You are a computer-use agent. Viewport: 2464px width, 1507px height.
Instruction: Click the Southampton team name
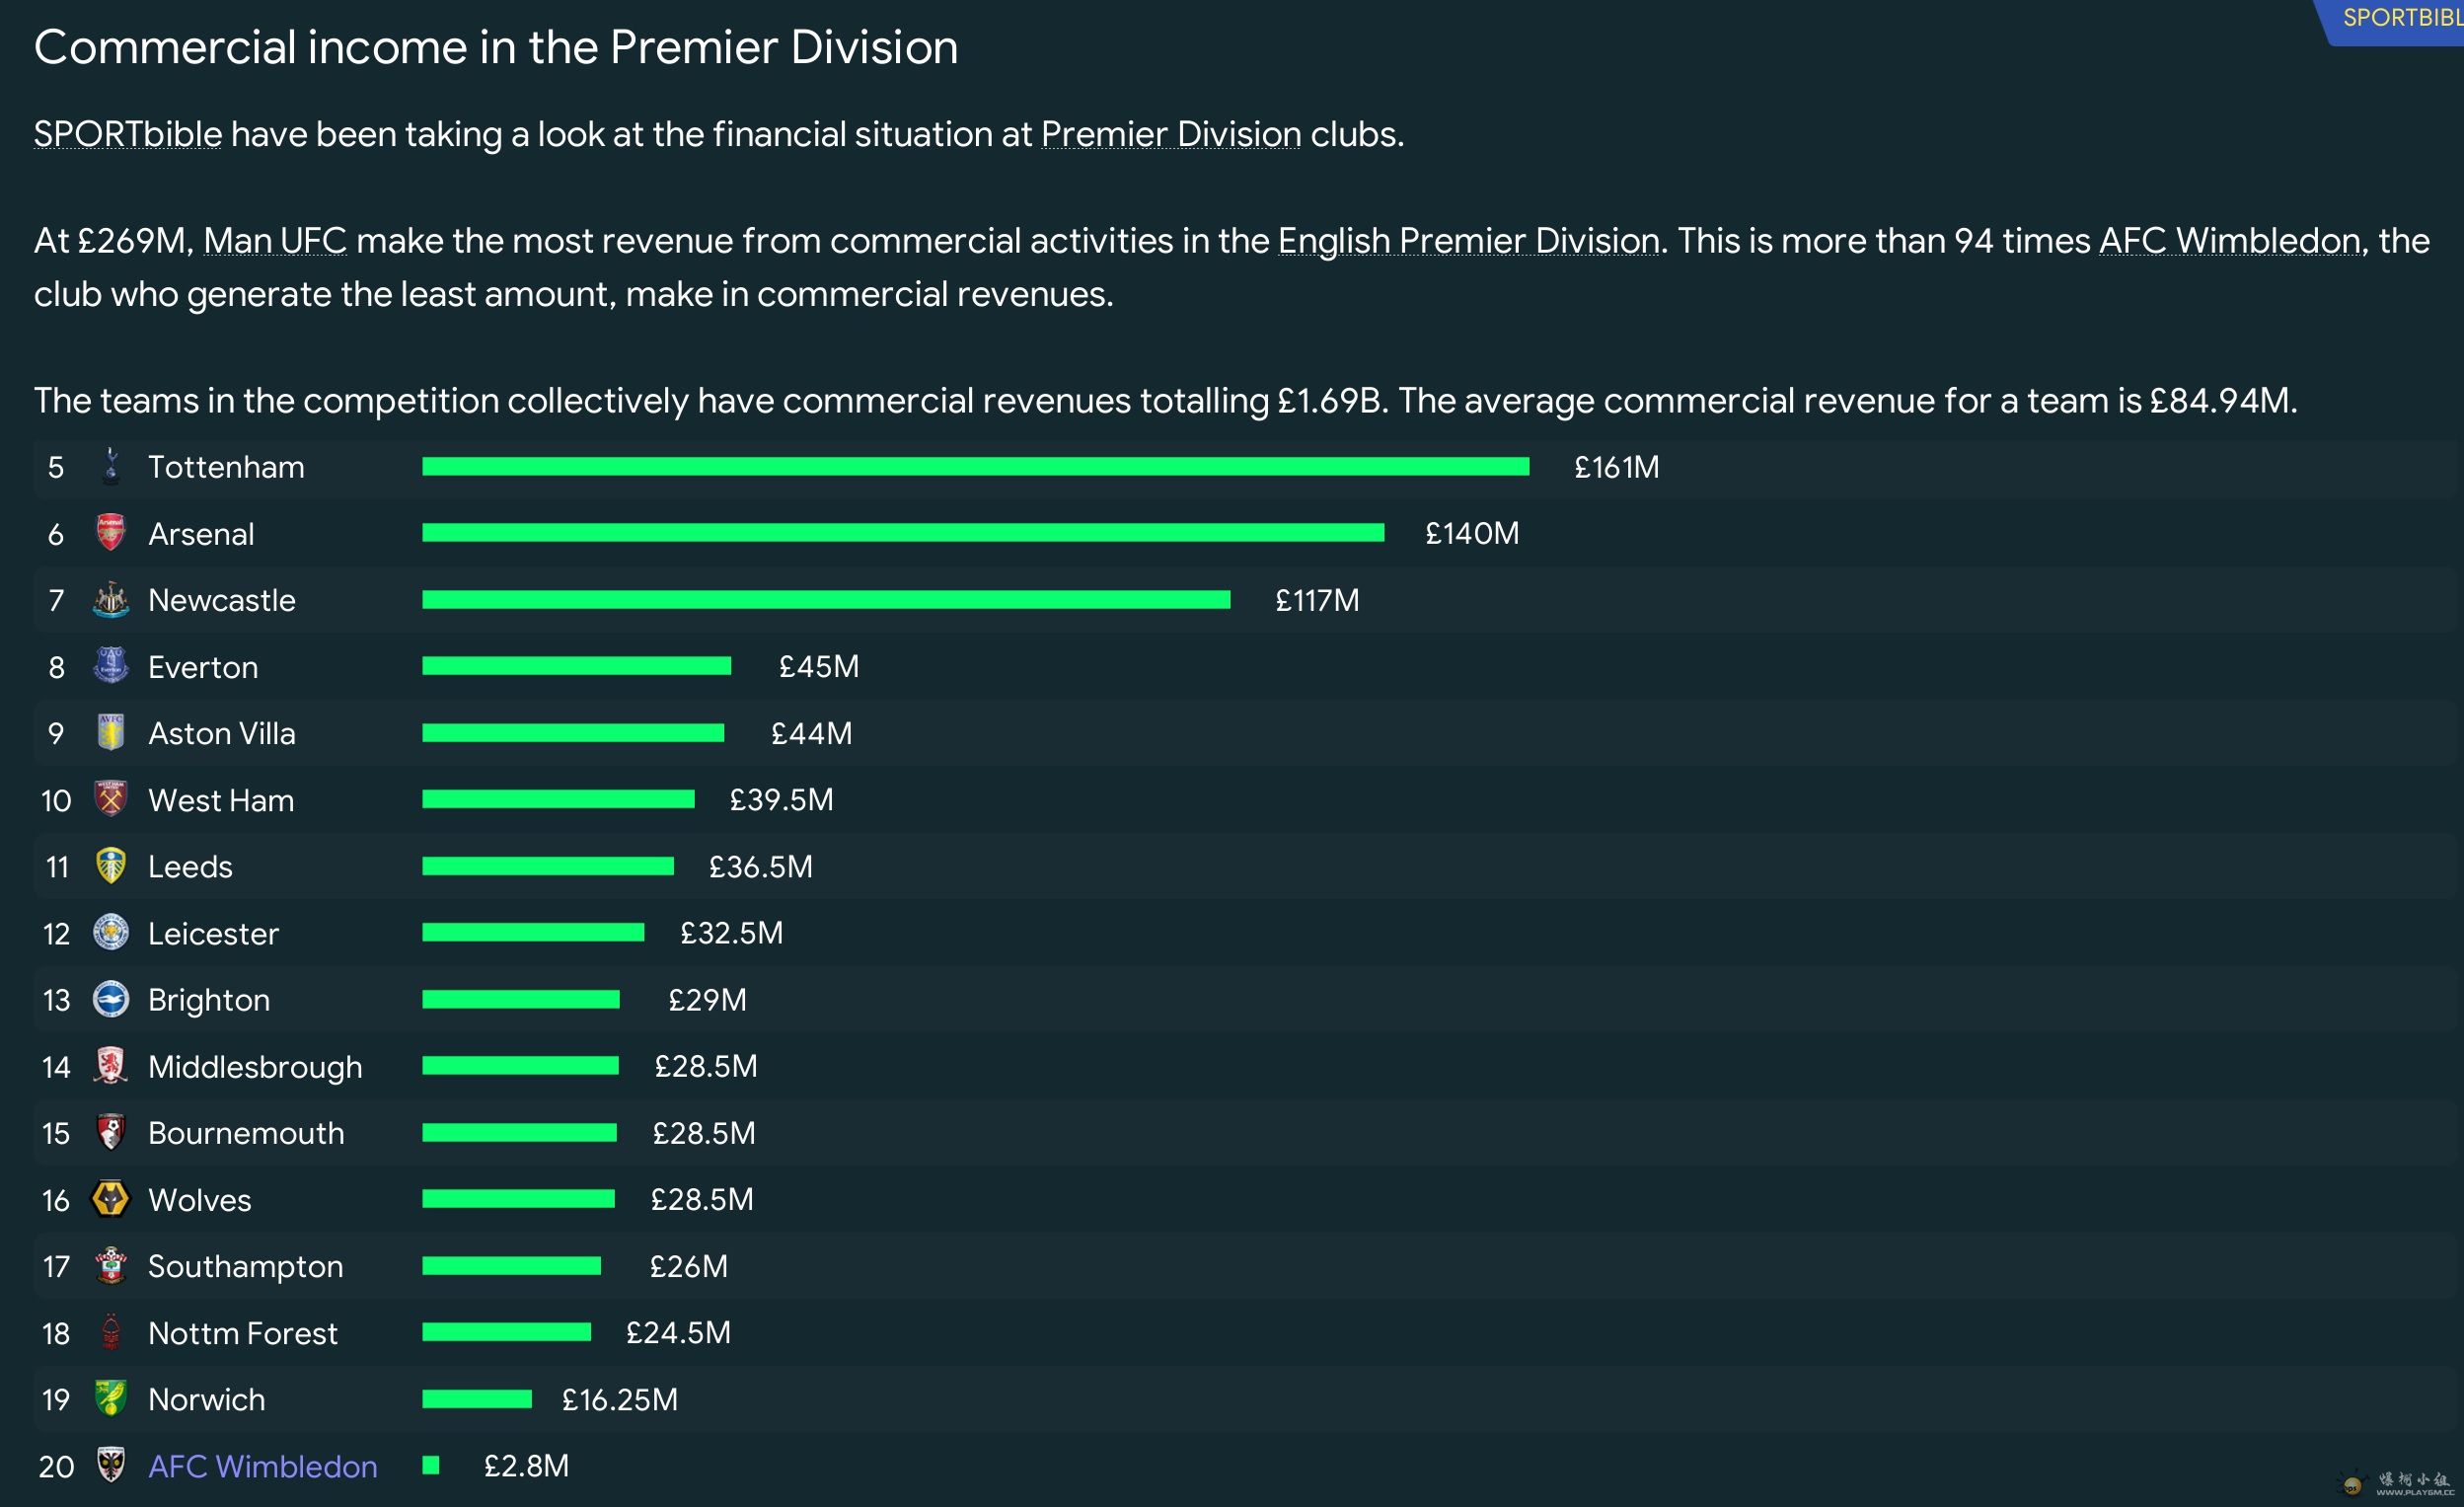click(x=245, y=1266)
